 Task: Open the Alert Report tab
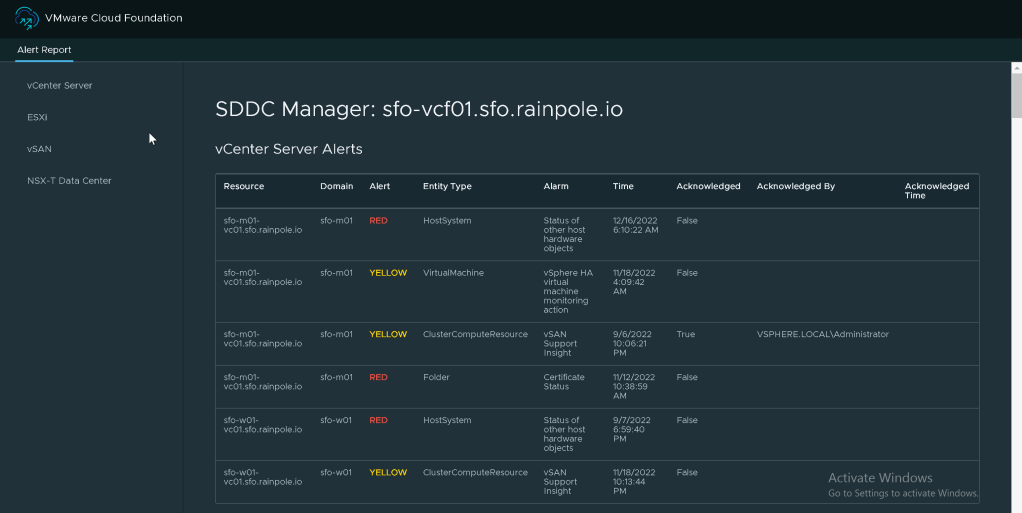pos(44,50)
